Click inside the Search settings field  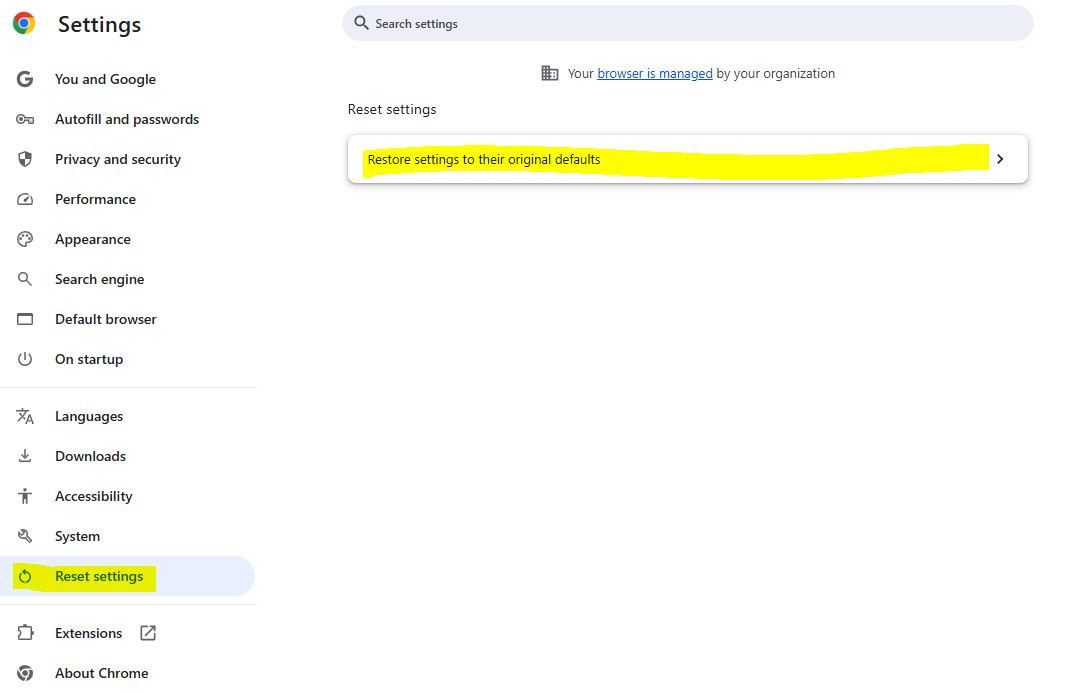coord(688,23)
